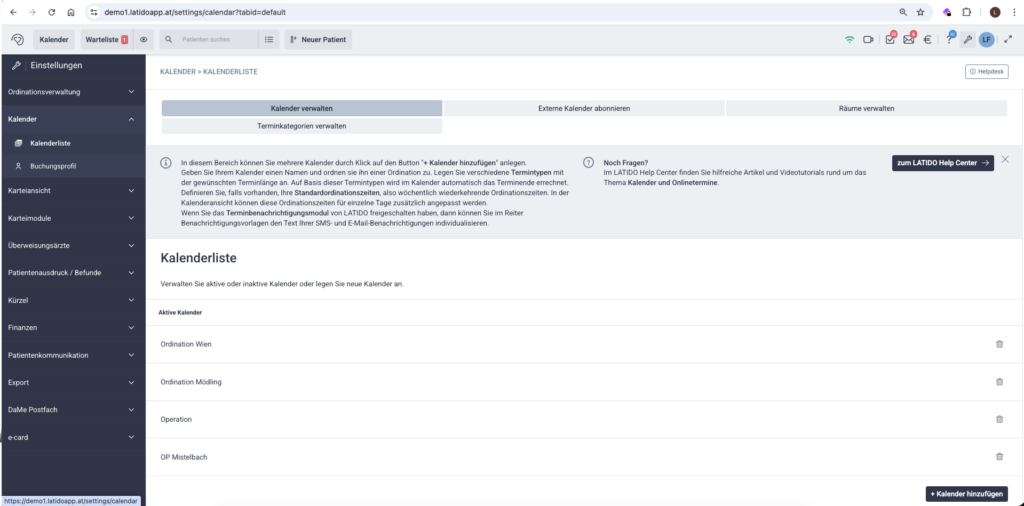Click trash icon for OP Mistelbach
The height and width of the screenshot is (506, 1024).
pos(998,457)
